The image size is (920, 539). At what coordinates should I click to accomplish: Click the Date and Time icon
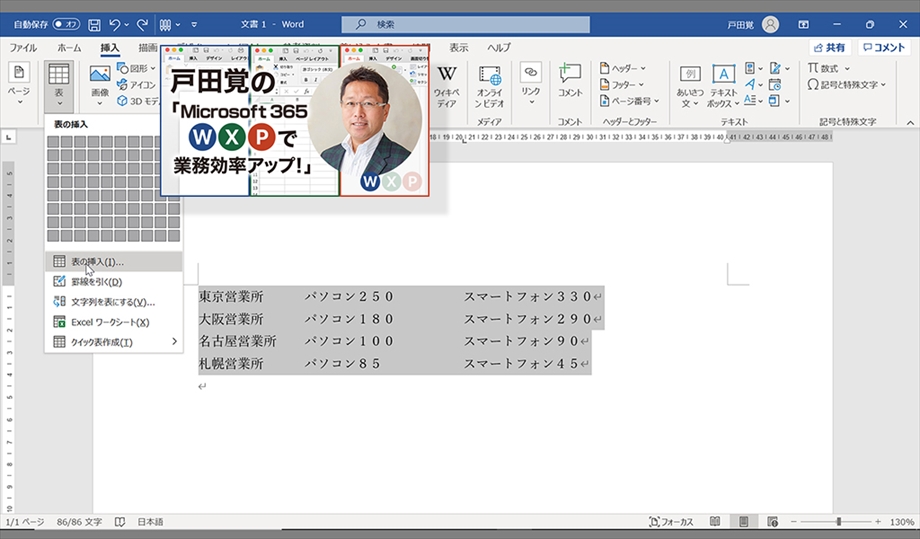(x=775, y=84)
